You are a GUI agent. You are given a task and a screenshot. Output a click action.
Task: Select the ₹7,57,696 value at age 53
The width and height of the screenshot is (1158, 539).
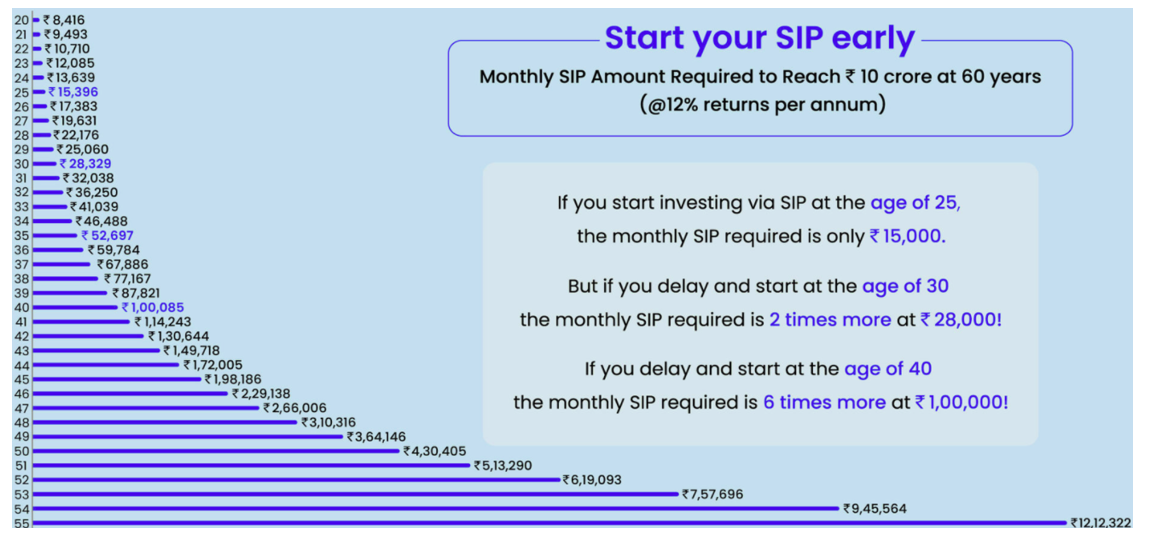(712, 494)
